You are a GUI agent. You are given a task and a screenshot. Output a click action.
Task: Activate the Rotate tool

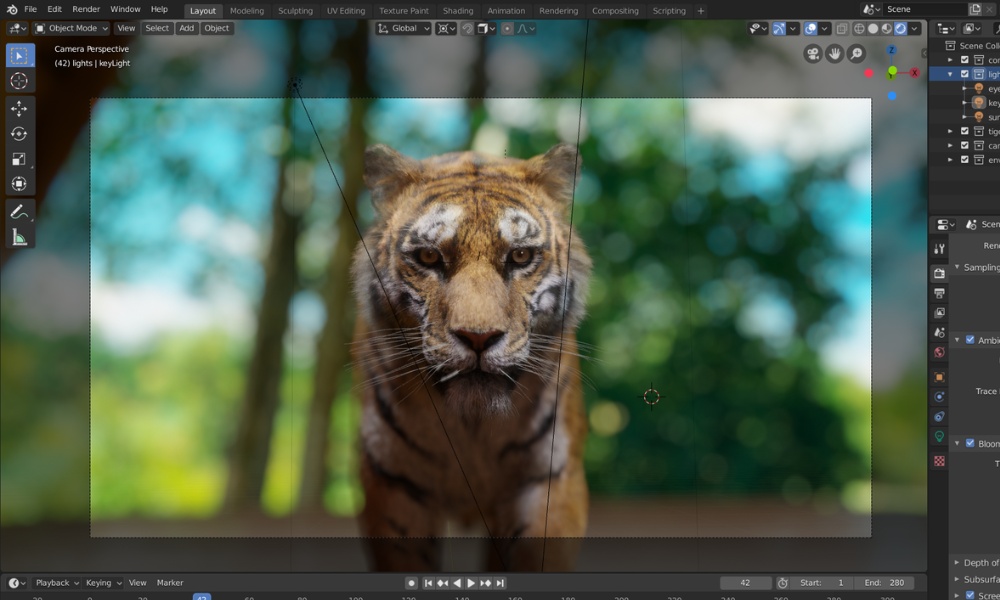(x=20, y=132)
